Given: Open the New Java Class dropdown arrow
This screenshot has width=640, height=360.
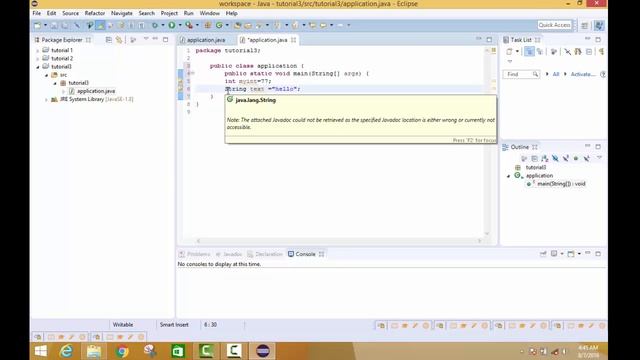Looking at the screenshot, I should [227, 25].
